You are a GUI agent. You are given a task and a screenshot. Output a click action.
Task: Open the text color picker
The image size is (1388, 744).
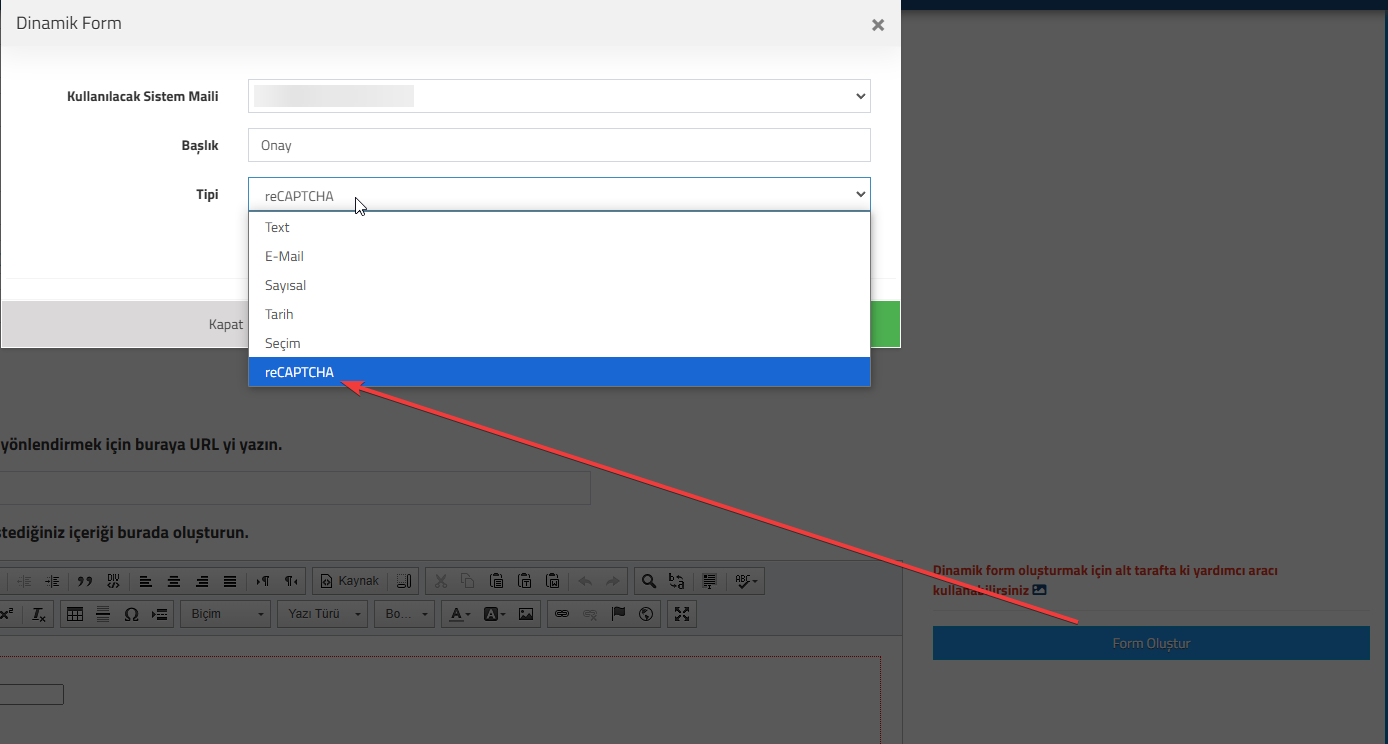pos(460,614)
